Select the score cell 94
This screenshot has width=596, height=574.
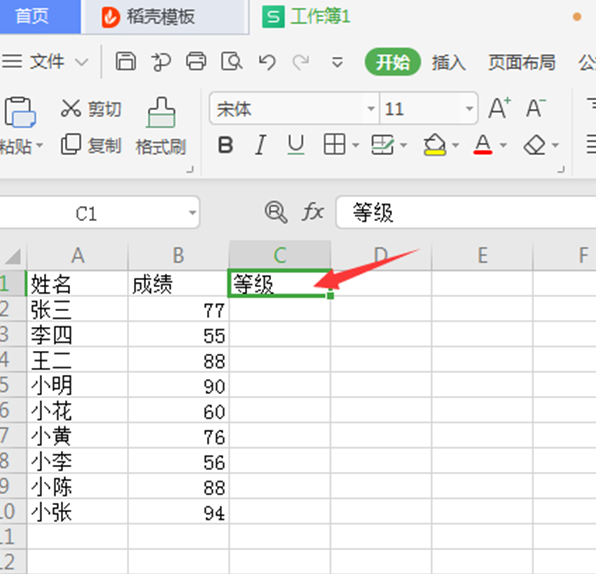tap(179, 512)
